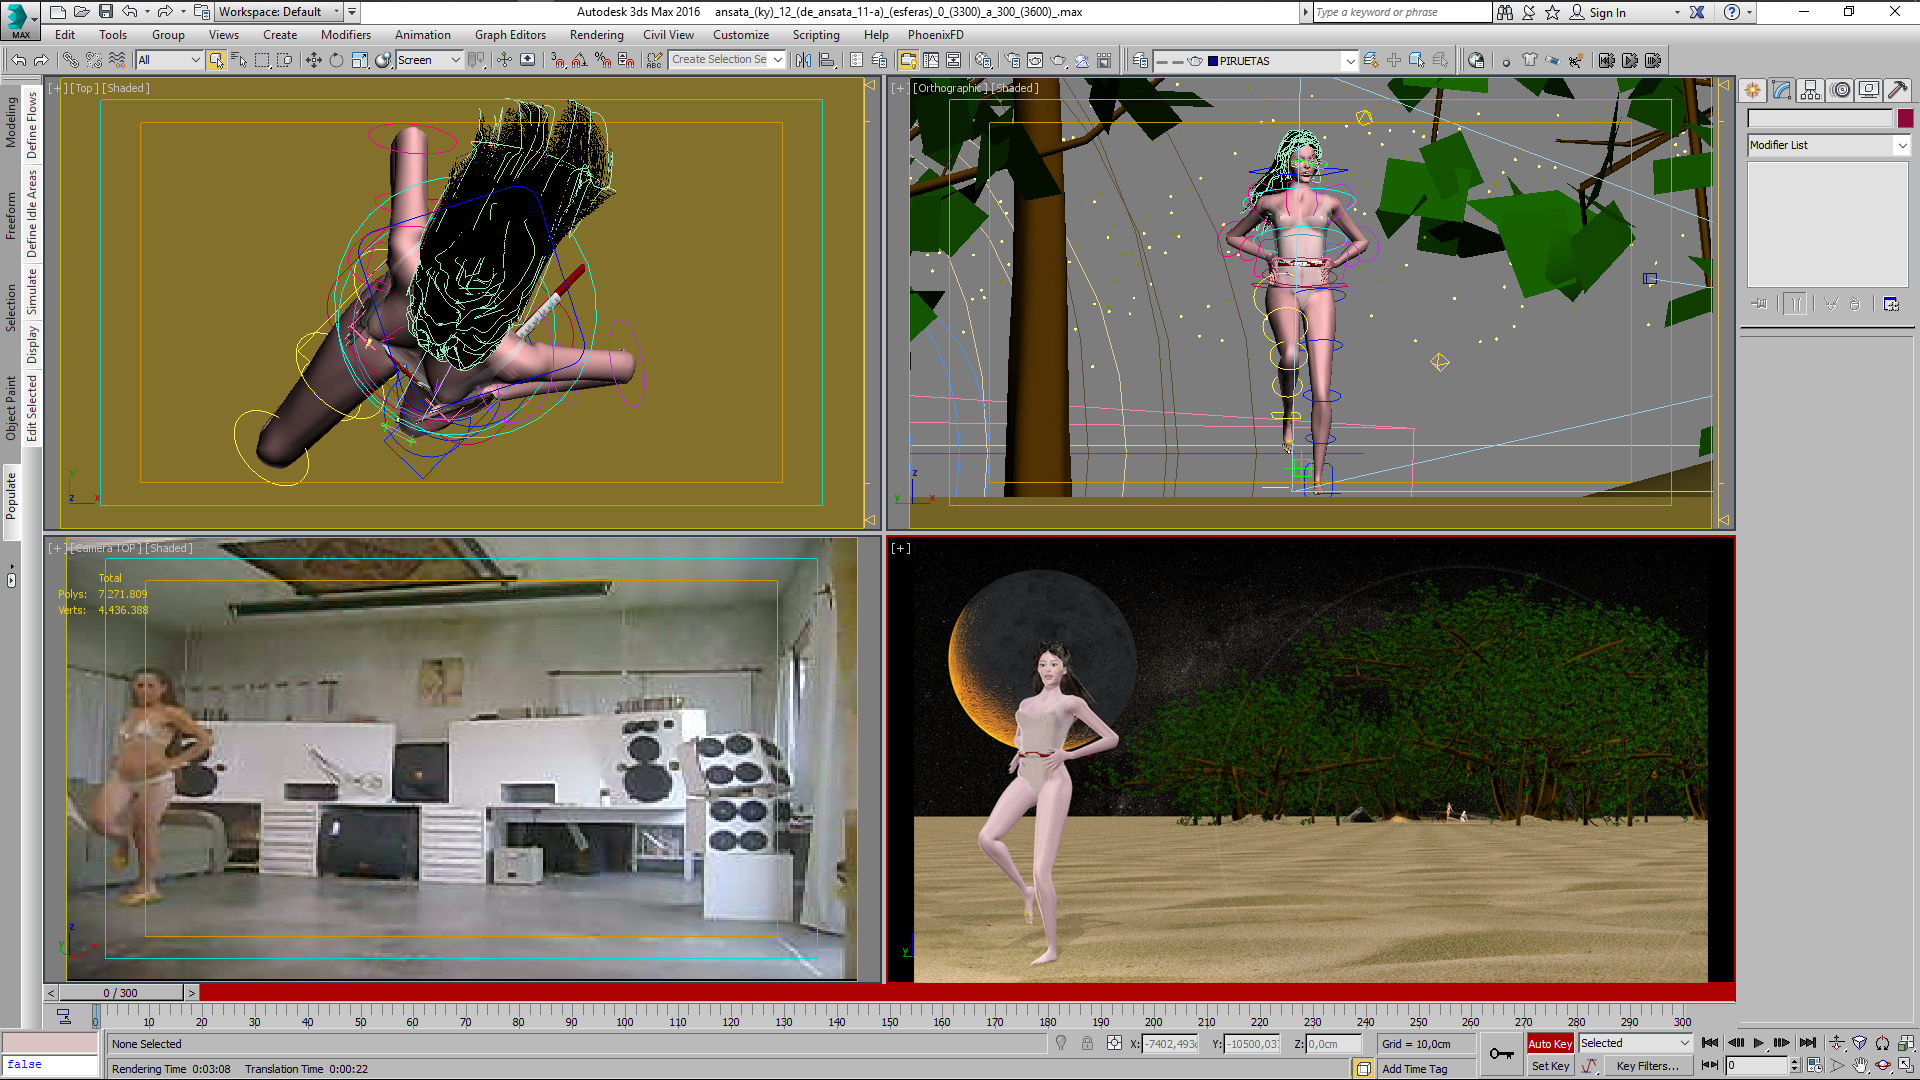Viewport: 1920px width, 1080px height.
Task: Open the Screen reference coordinate dropdown
Action: coord(455,60)
